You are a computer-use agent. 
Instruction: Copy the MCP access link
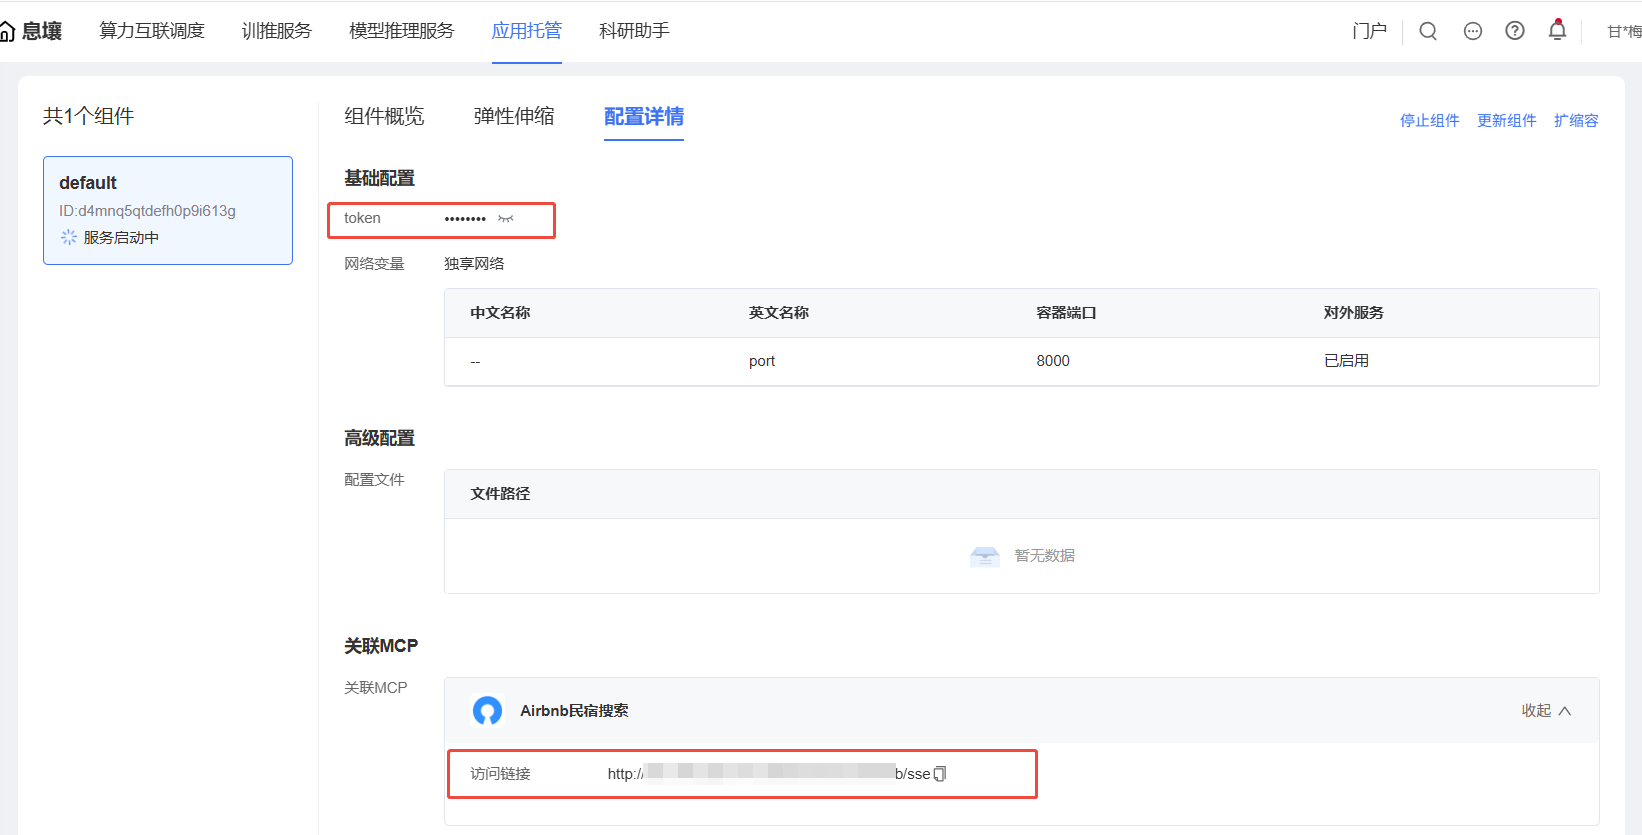[x=940, y=774]
